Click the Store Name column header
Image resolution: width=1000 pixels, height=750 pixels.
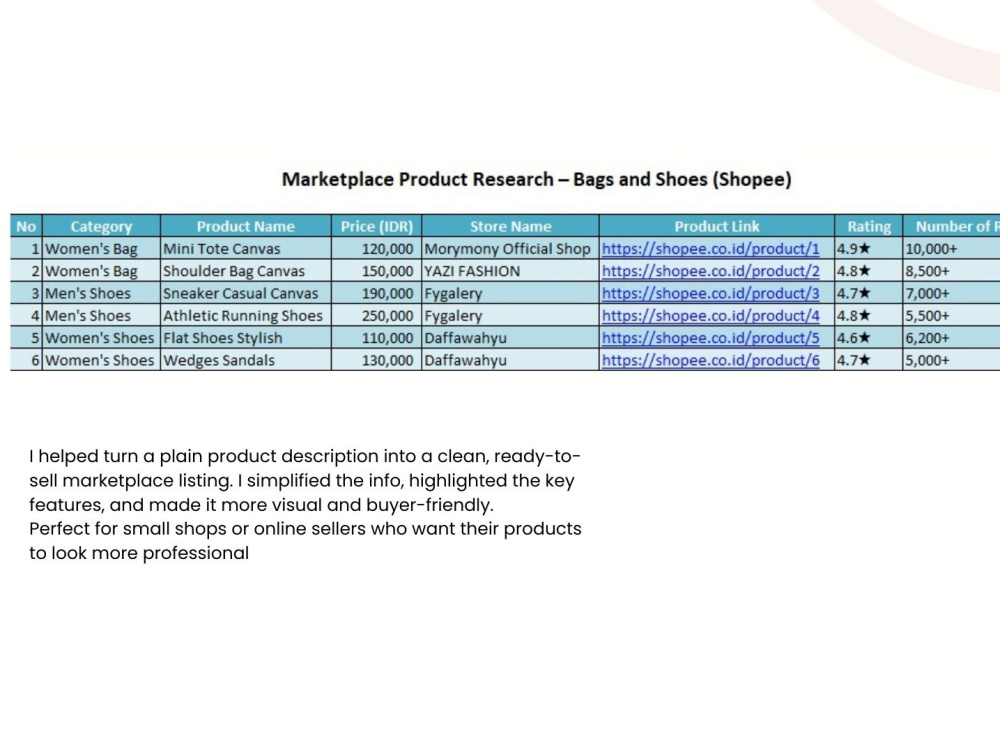510,226
